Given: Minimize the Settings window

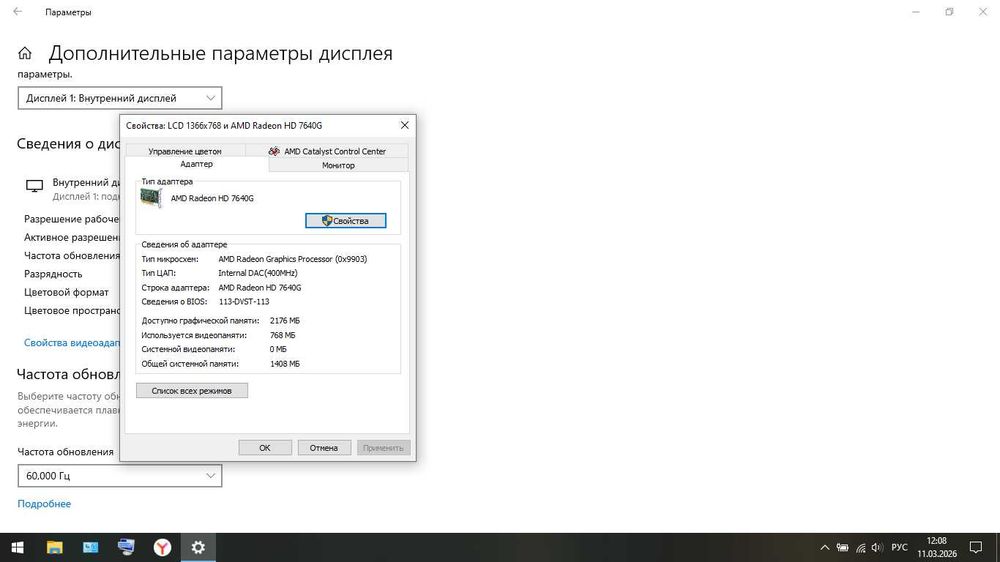Looking at the screenshot, I should coord(916,11).
